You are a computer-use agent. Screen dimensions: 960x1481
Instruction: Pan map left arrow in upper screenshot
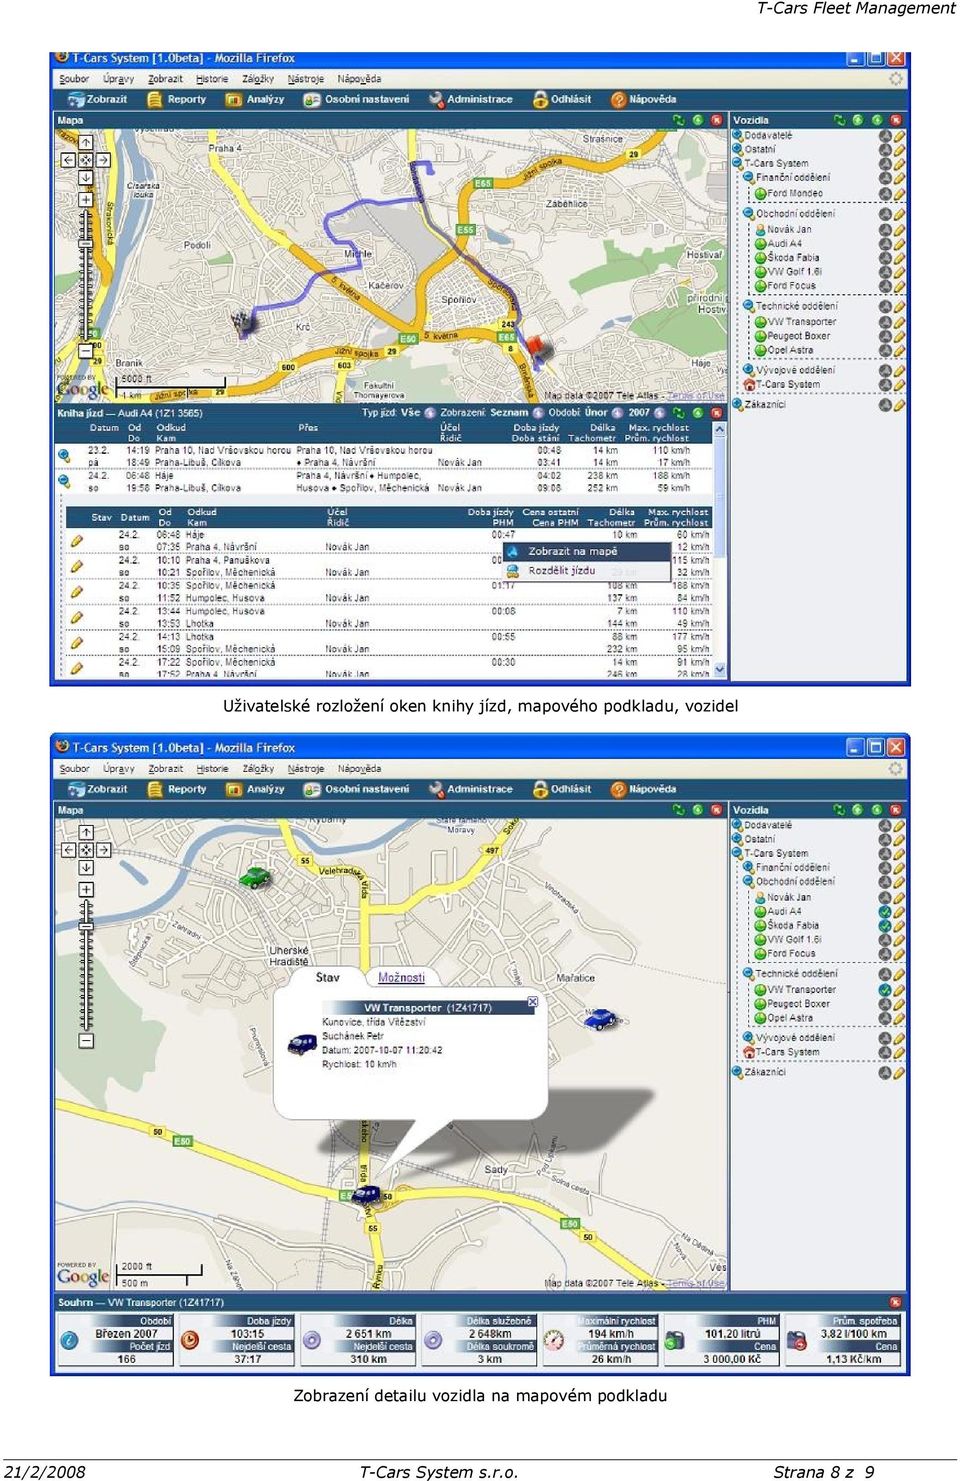click(x=68, y=160)
